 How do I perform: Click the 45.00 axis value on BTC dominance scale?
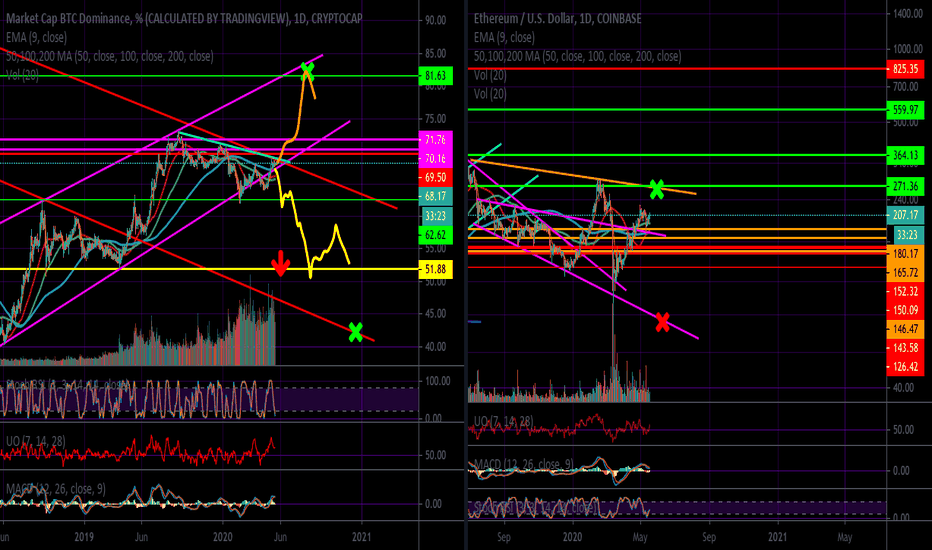tap(436, 314)
